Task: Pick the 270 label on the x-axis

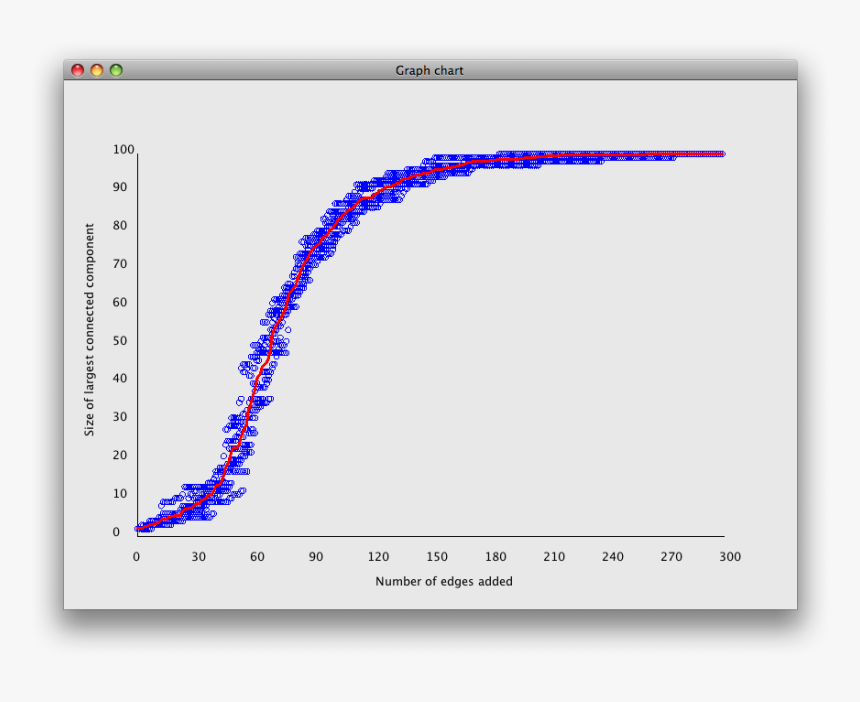Action: click(672, 557)
